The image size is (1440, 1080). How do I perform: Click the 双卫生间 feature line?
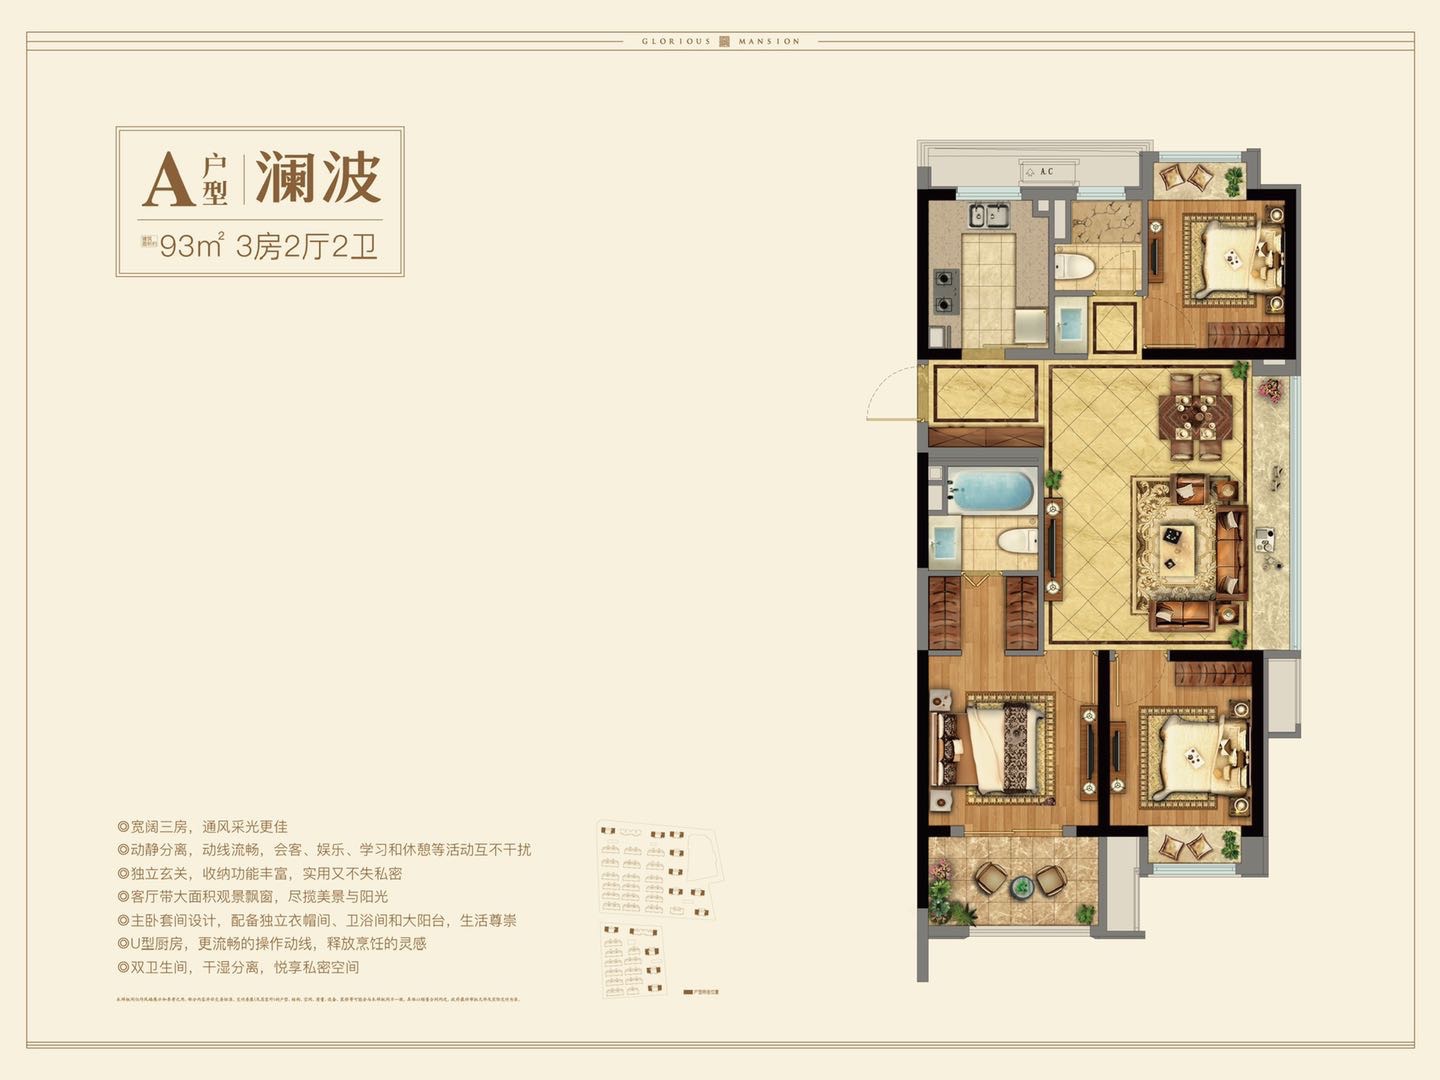click(x=238, y=967)
